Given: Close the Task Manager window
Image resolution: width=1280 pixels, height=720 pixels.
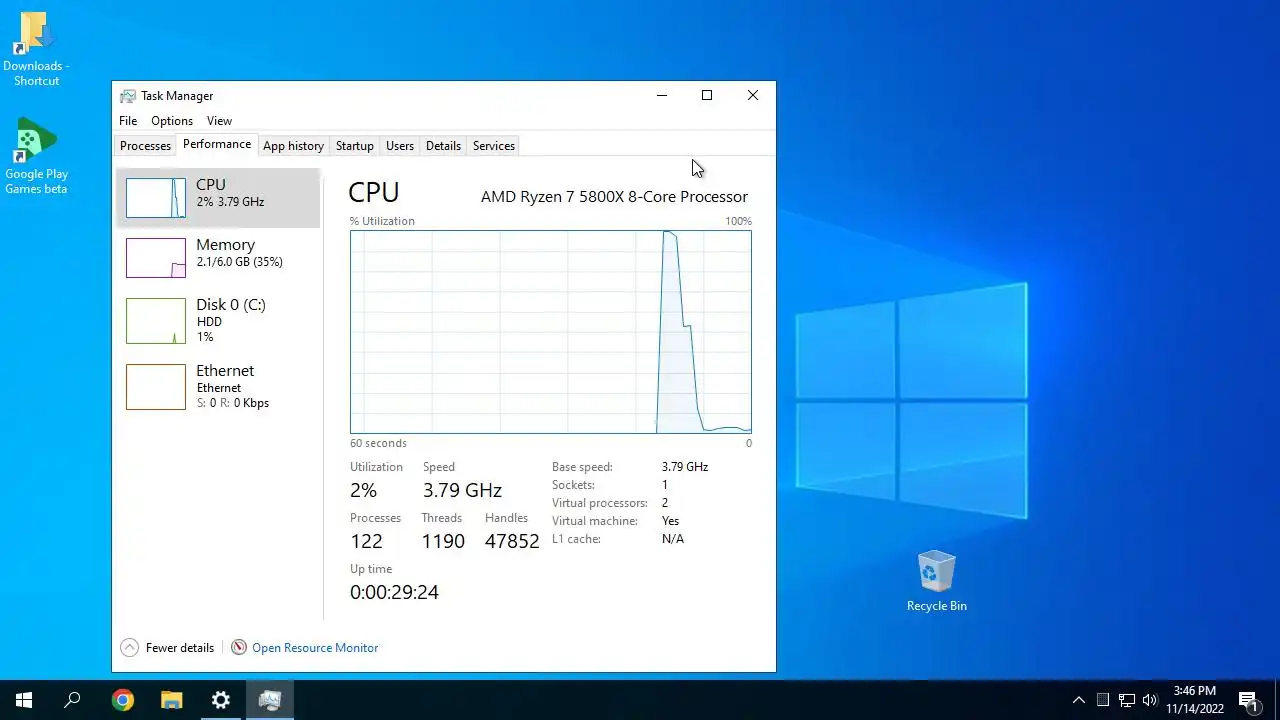Looking at the screenshot, I should pos(753,95).
